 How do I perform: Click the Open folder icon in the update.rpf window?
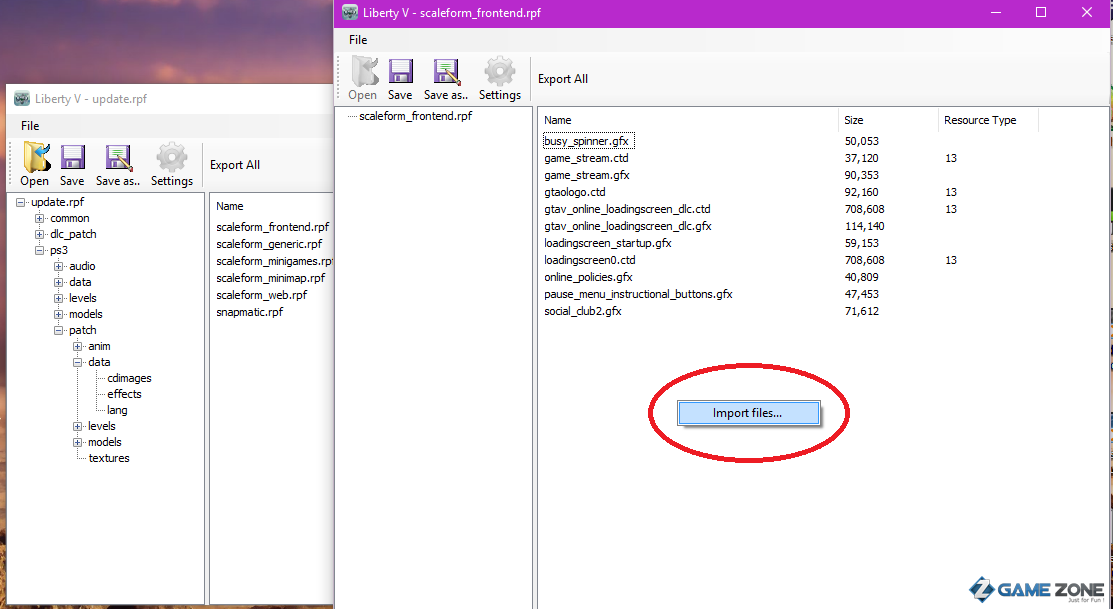tap(36, 158)
